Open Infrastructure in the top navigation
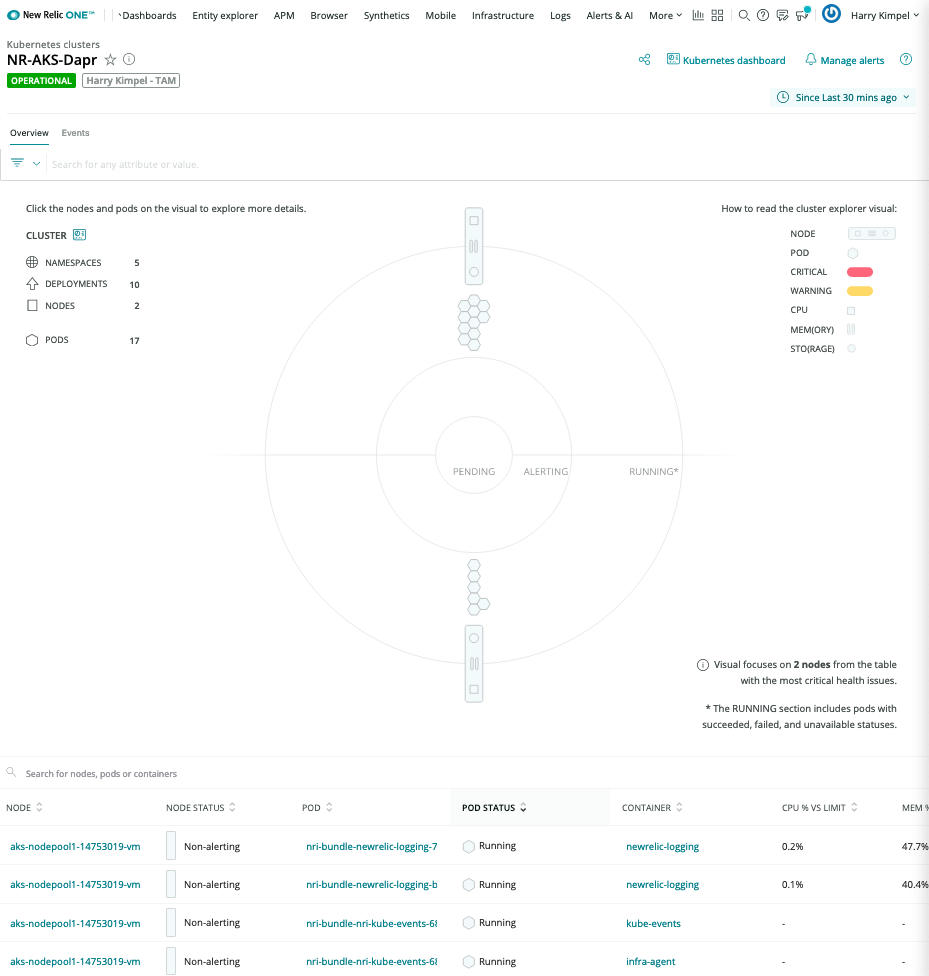This screenshot has height=976, width=929. point(502,15)
